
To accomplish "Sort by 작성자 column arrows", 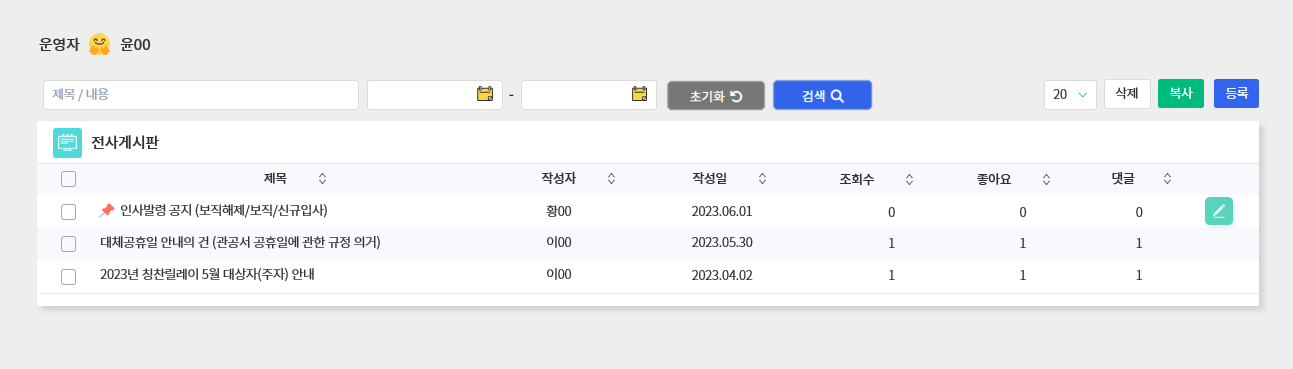I will (611, 179).
